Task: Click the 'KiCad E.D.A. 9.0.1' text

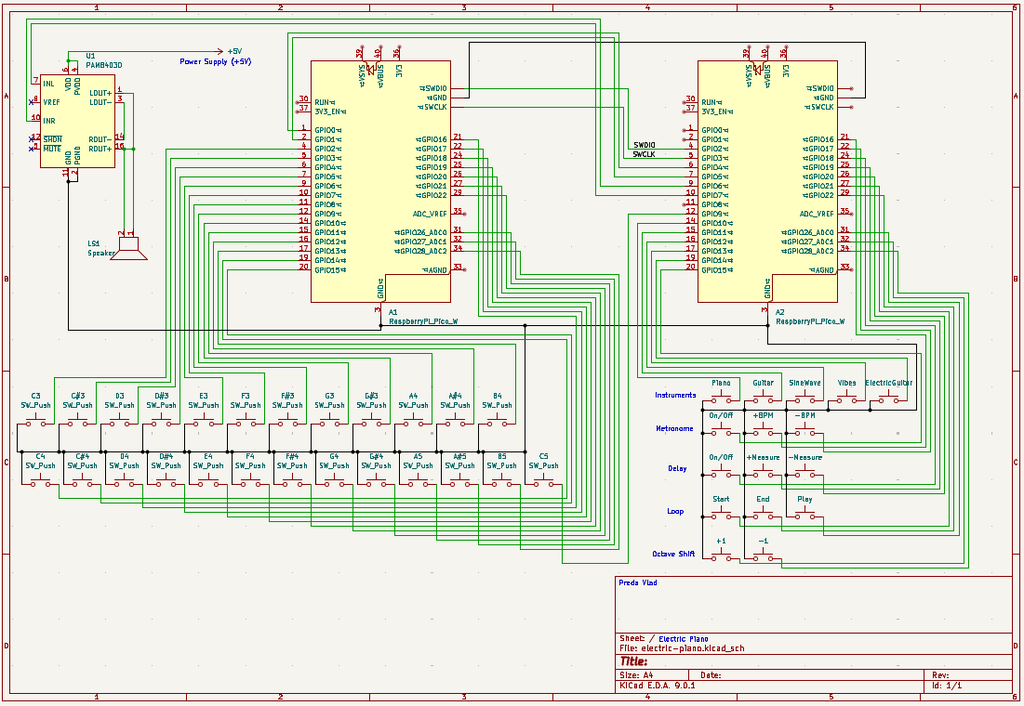Action: coord(657,686)
